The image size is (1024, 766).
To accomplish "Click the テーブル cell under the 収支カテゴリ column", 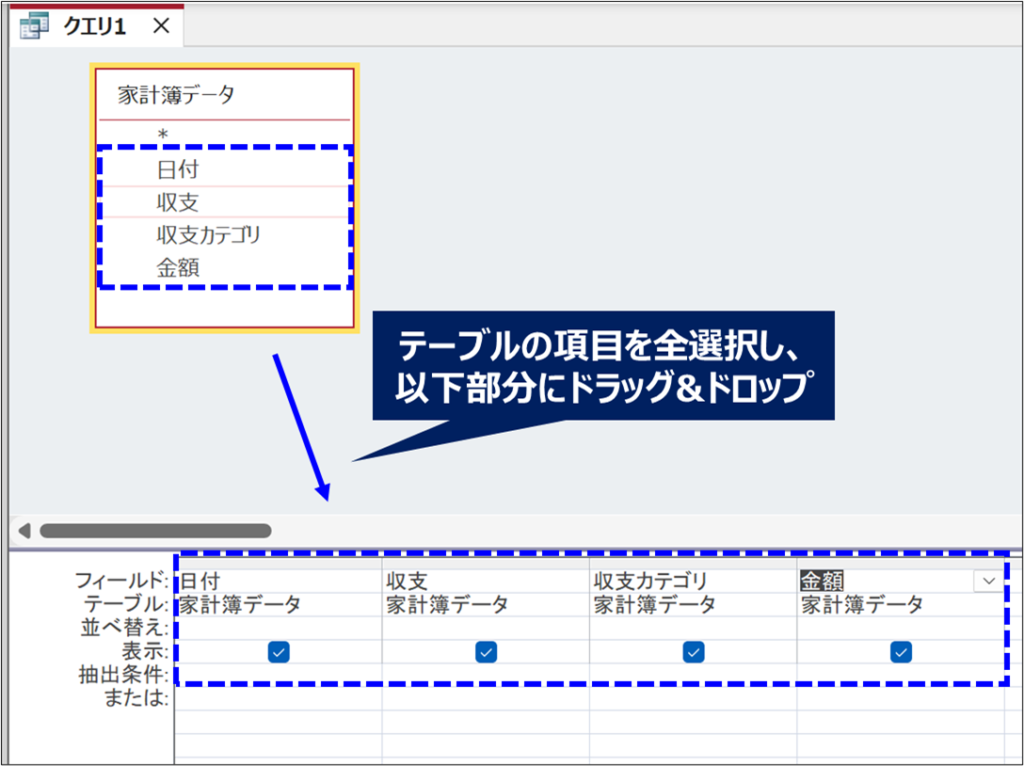I will [693, 605].
